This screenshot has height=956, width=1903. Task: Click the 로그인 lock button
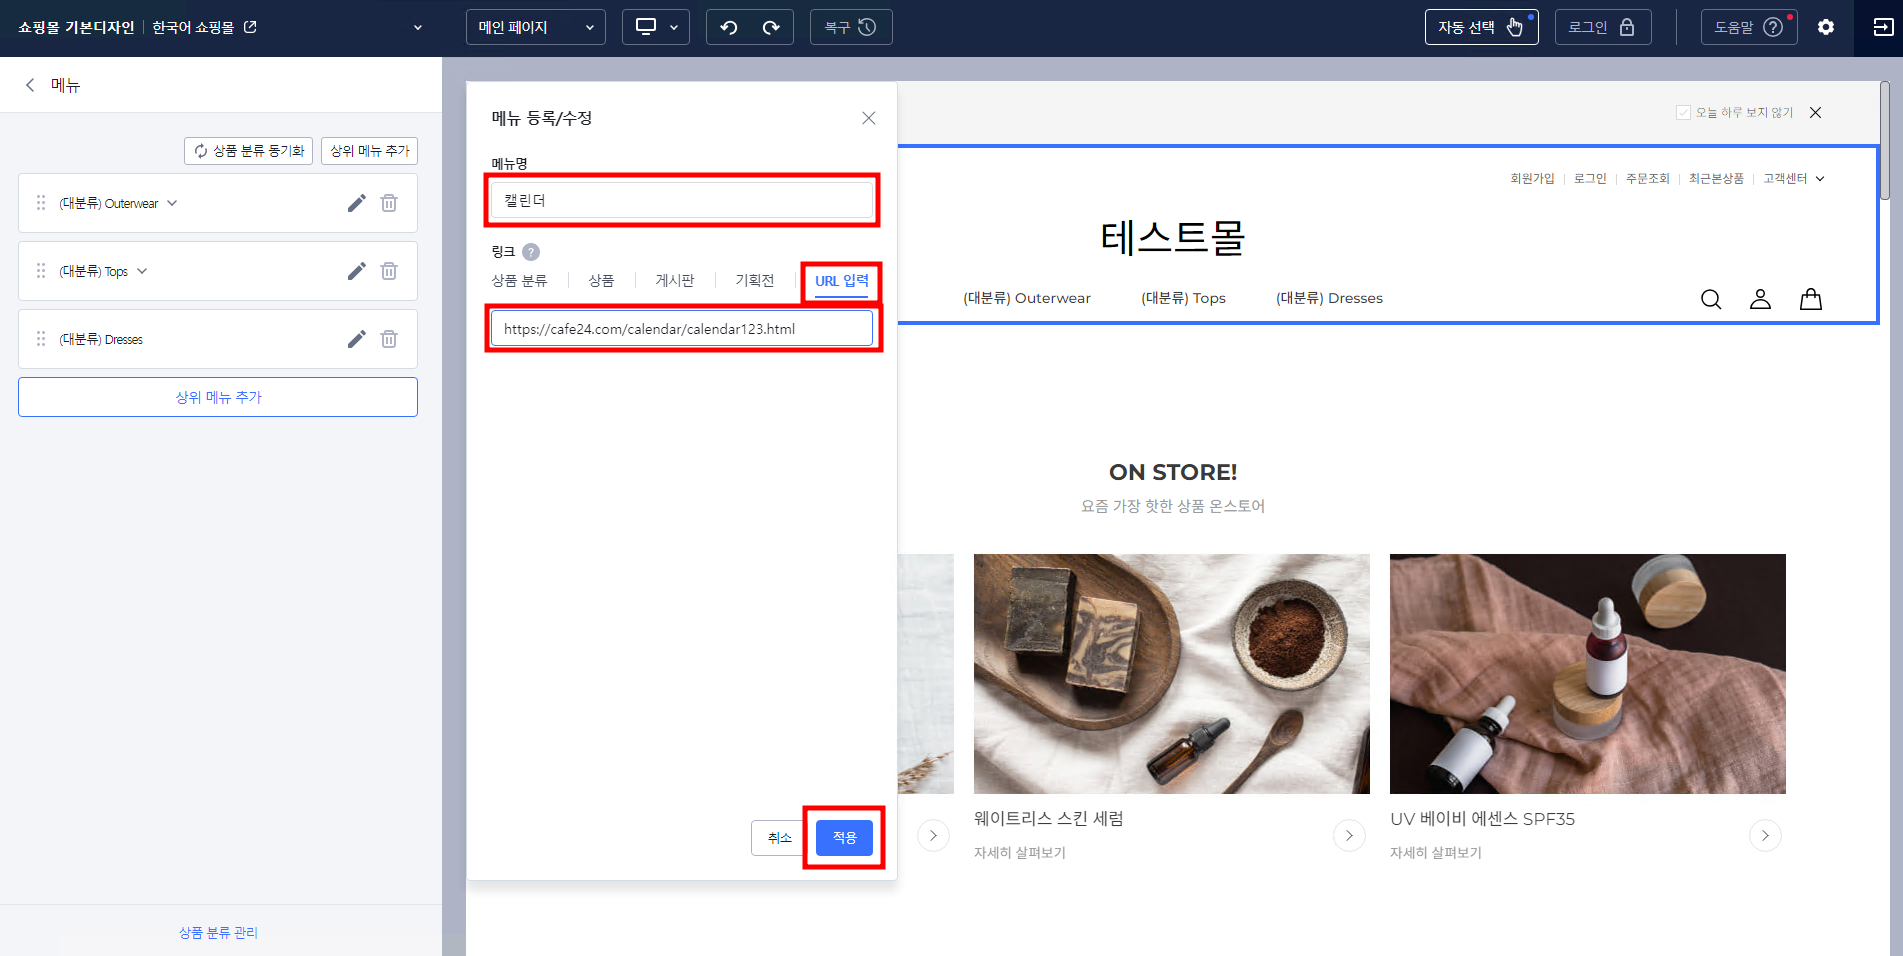(x=1603, y=27)
